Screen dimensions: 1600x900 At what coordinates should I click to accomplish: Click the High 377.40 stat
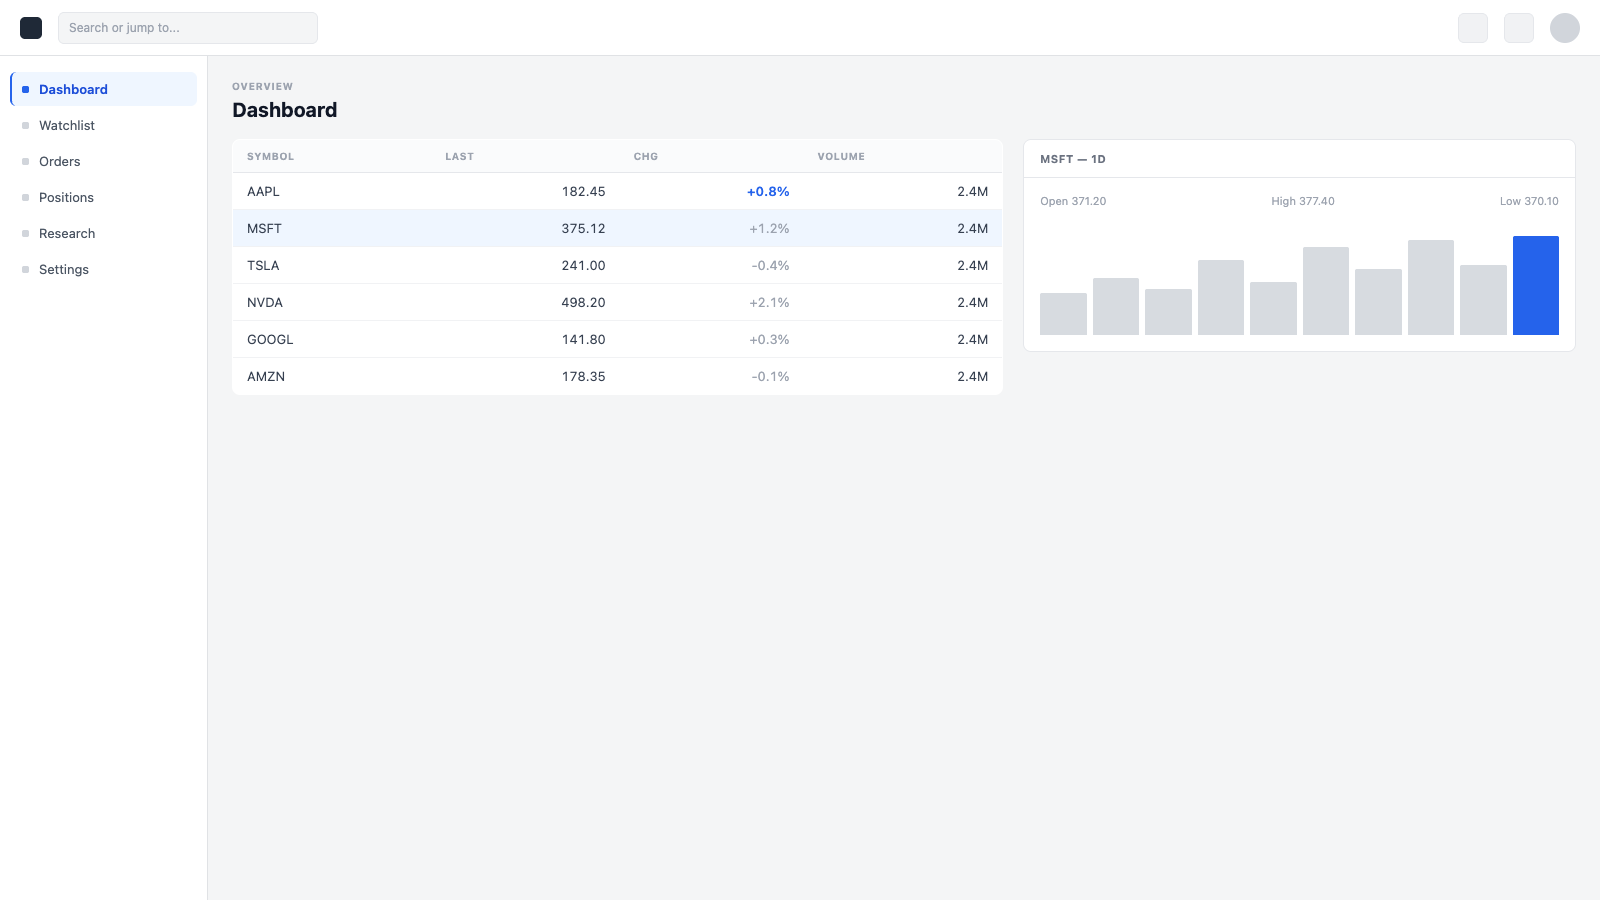tap(1303, 201)
